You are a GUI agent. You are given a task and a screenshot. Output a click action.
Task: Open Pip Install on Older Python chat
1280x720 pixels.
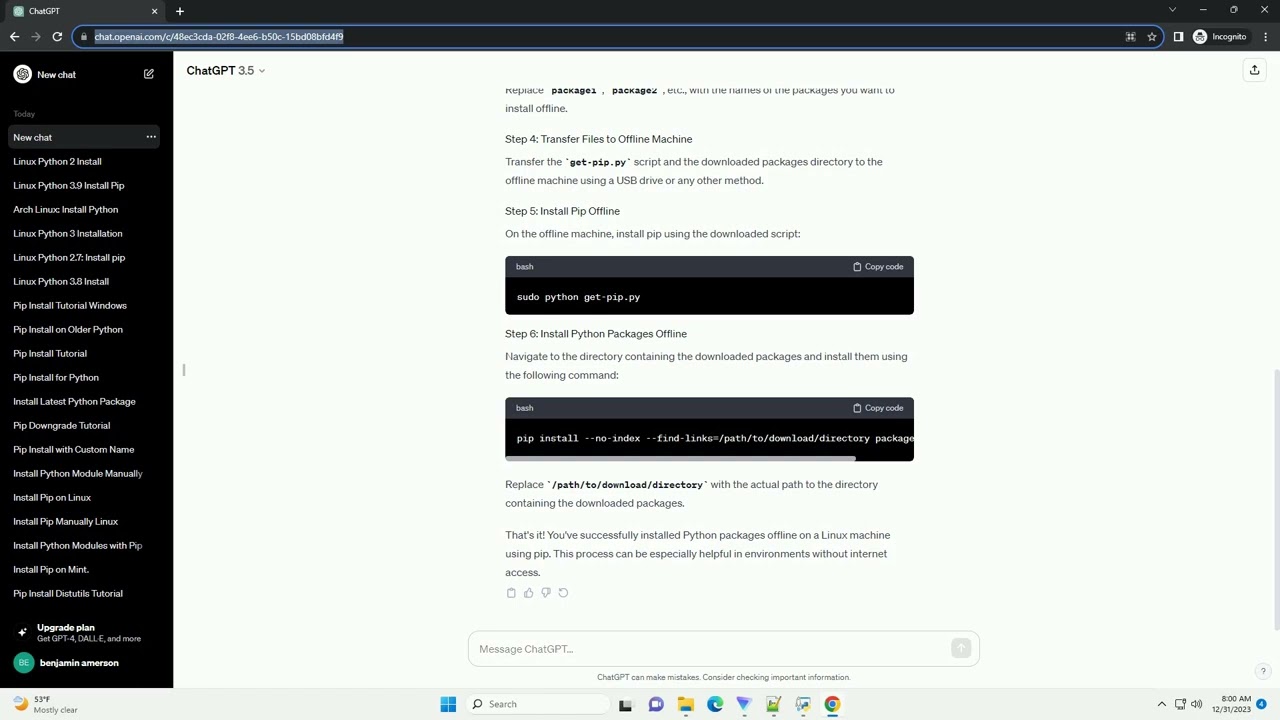pos(68,329)
